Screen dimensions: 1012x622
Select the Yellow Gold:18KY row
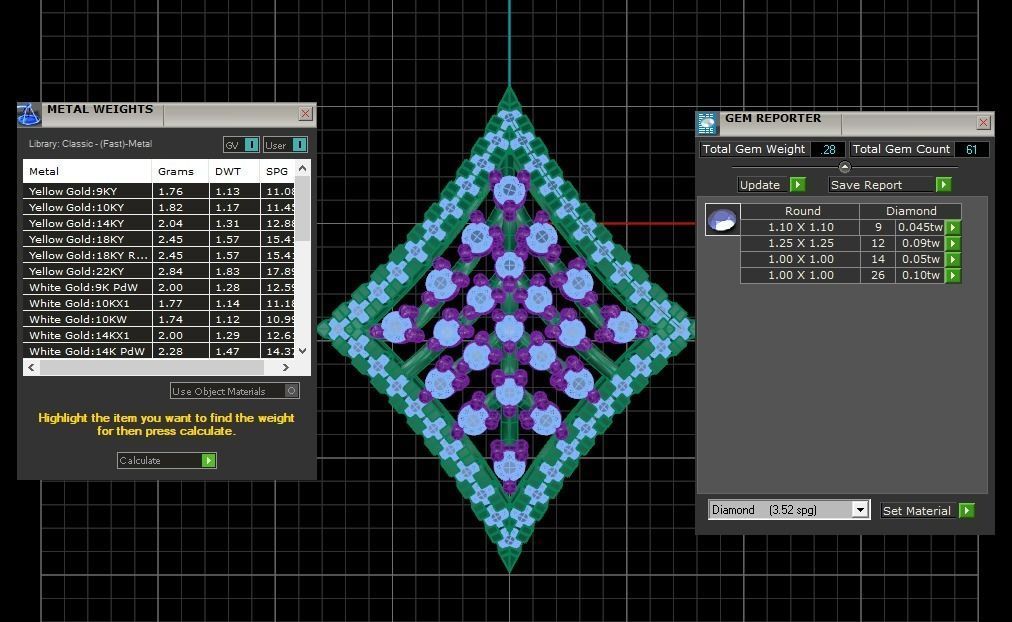tap(159, 239)
